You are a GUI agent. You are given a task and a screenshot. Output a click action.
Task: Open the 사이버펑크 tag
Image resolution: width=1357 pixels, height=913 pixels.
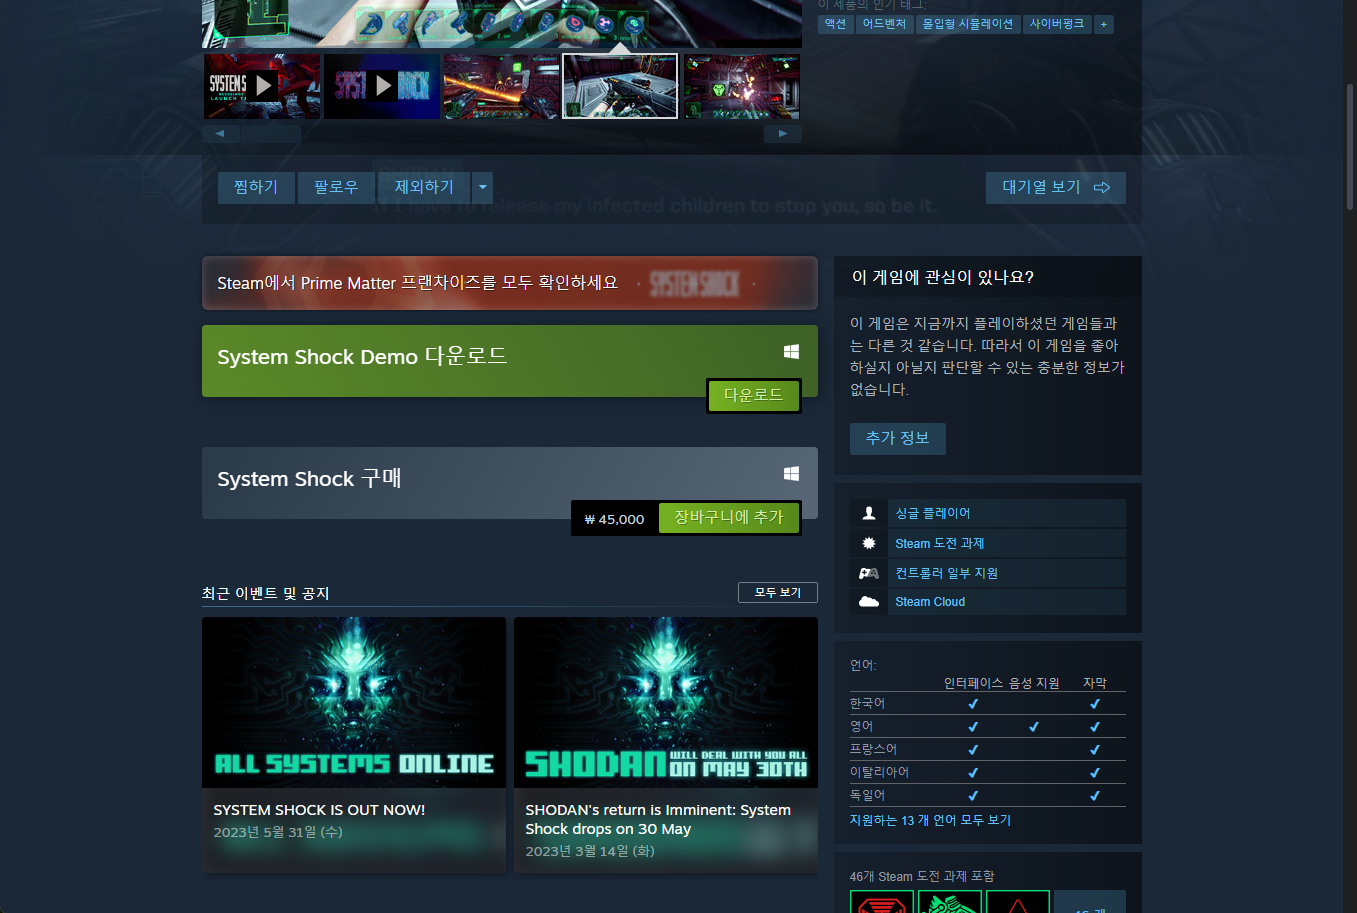(x=1057, y=24)
